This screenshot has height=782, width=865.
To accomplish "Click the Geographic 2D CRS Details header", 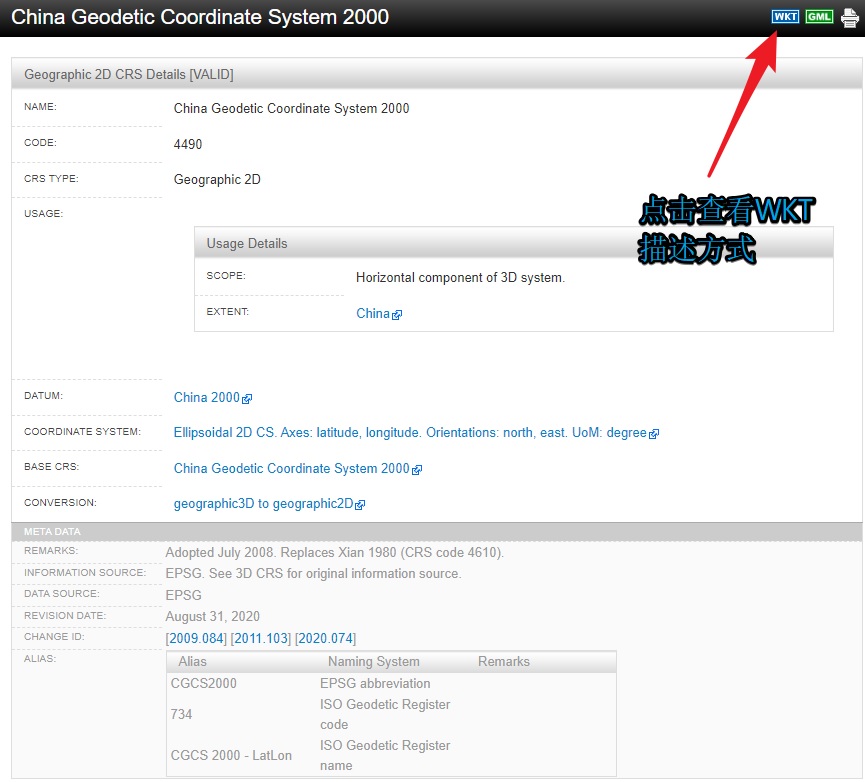I will point(436,74).
